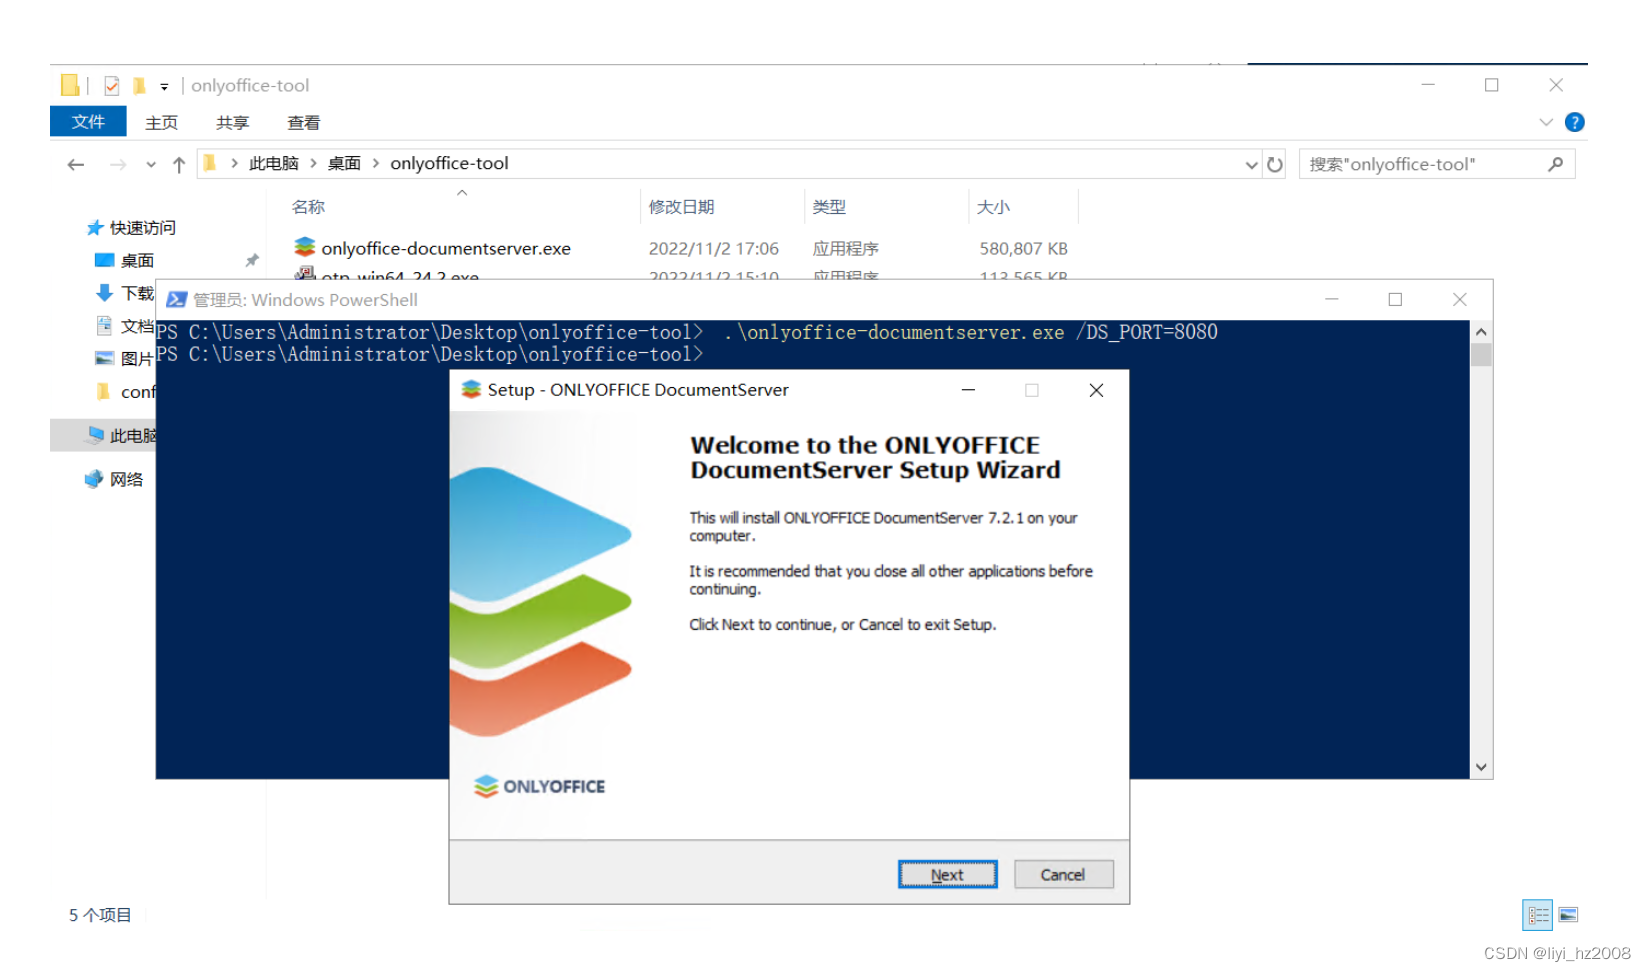1646x972 pixels.
Task: Sort files by 名称 column header
Action: (308, 207)
